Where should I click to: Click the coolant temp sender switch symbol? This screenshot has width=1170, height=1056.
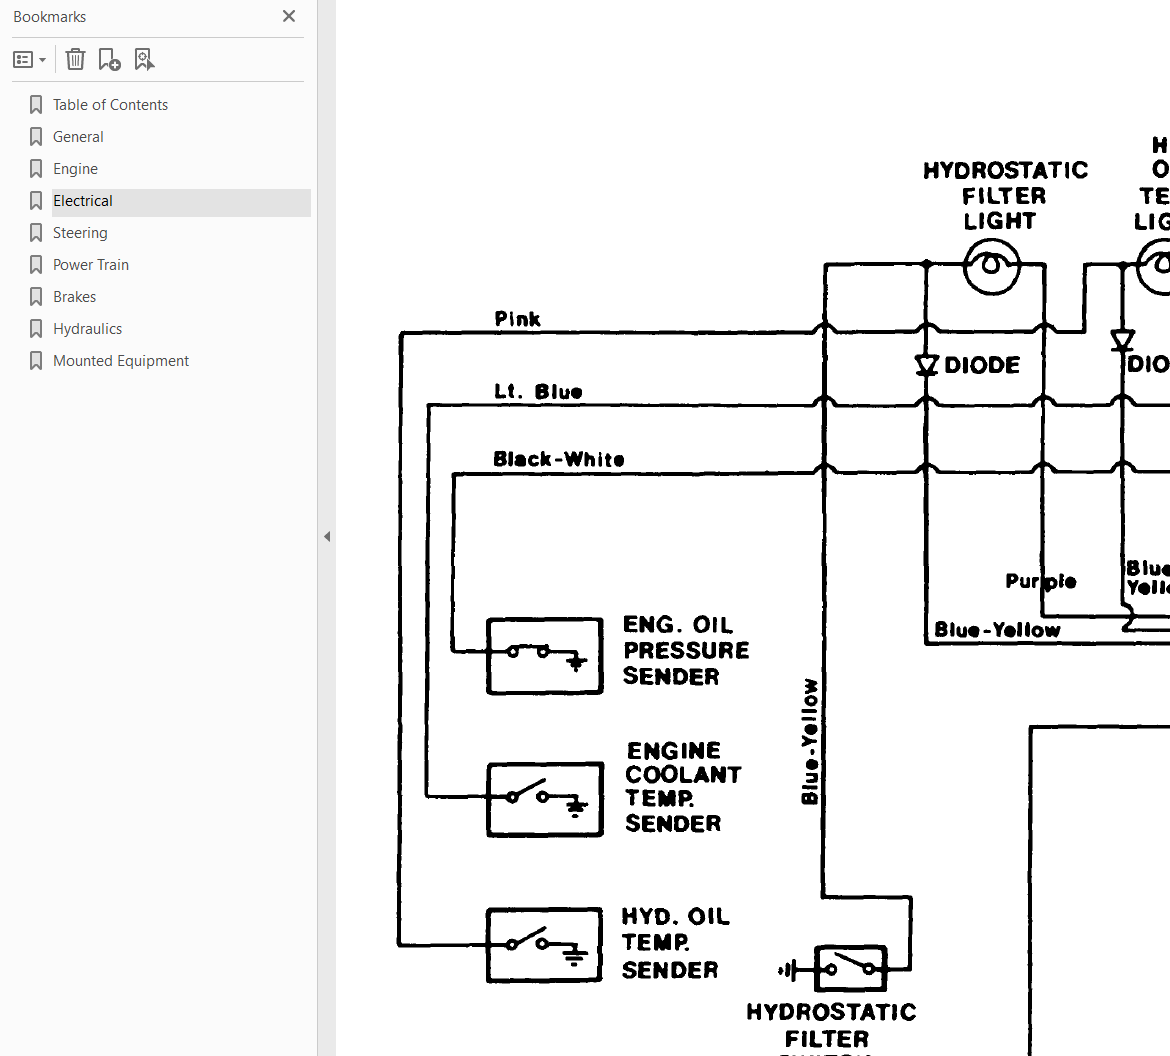[x=545, y=799]
